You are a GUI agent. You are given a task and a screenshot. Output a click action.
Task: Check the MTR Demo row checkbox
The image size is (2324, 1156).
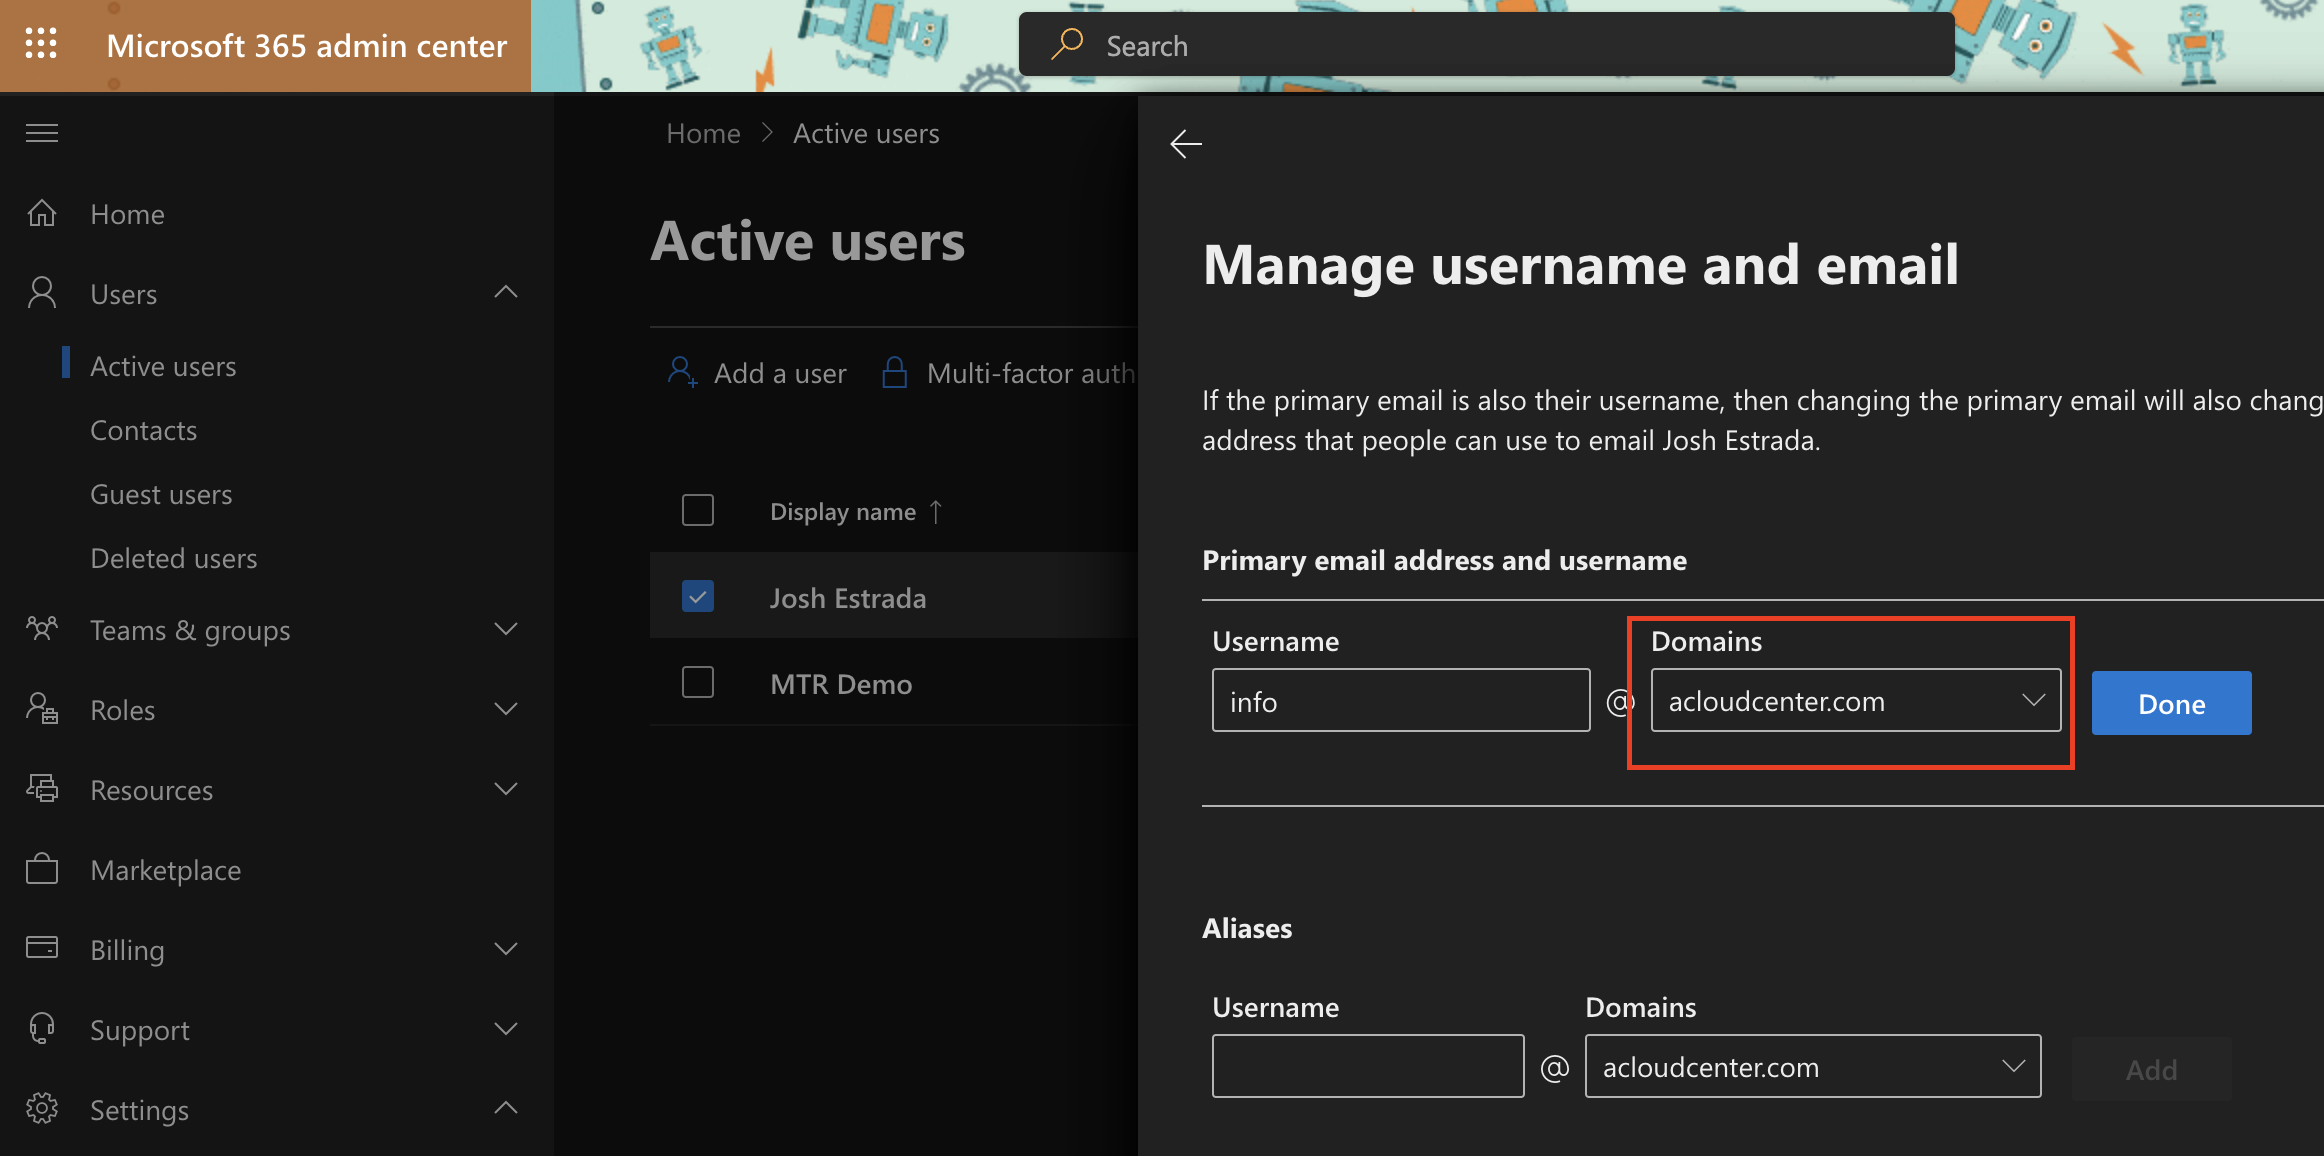point(697,682)
